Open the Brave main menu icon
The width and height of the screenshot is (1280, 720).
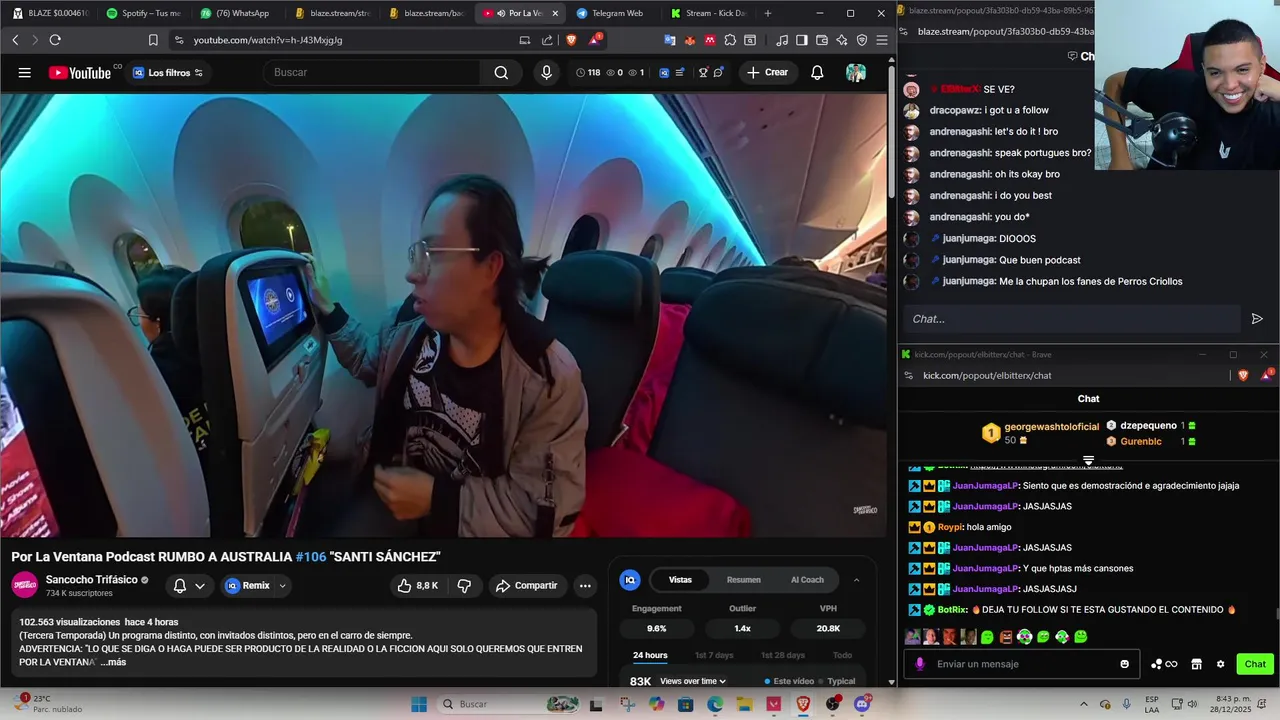click(x=882, y=40)
